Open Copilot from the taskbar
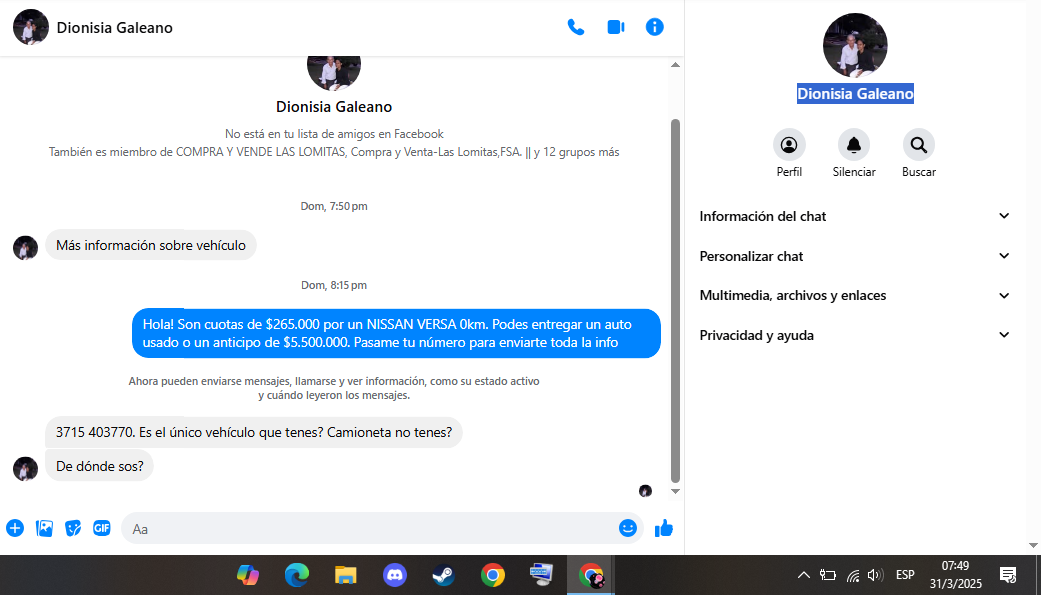Image resolution: width=1041 pixels, height=595 pixels. (248, 575)
